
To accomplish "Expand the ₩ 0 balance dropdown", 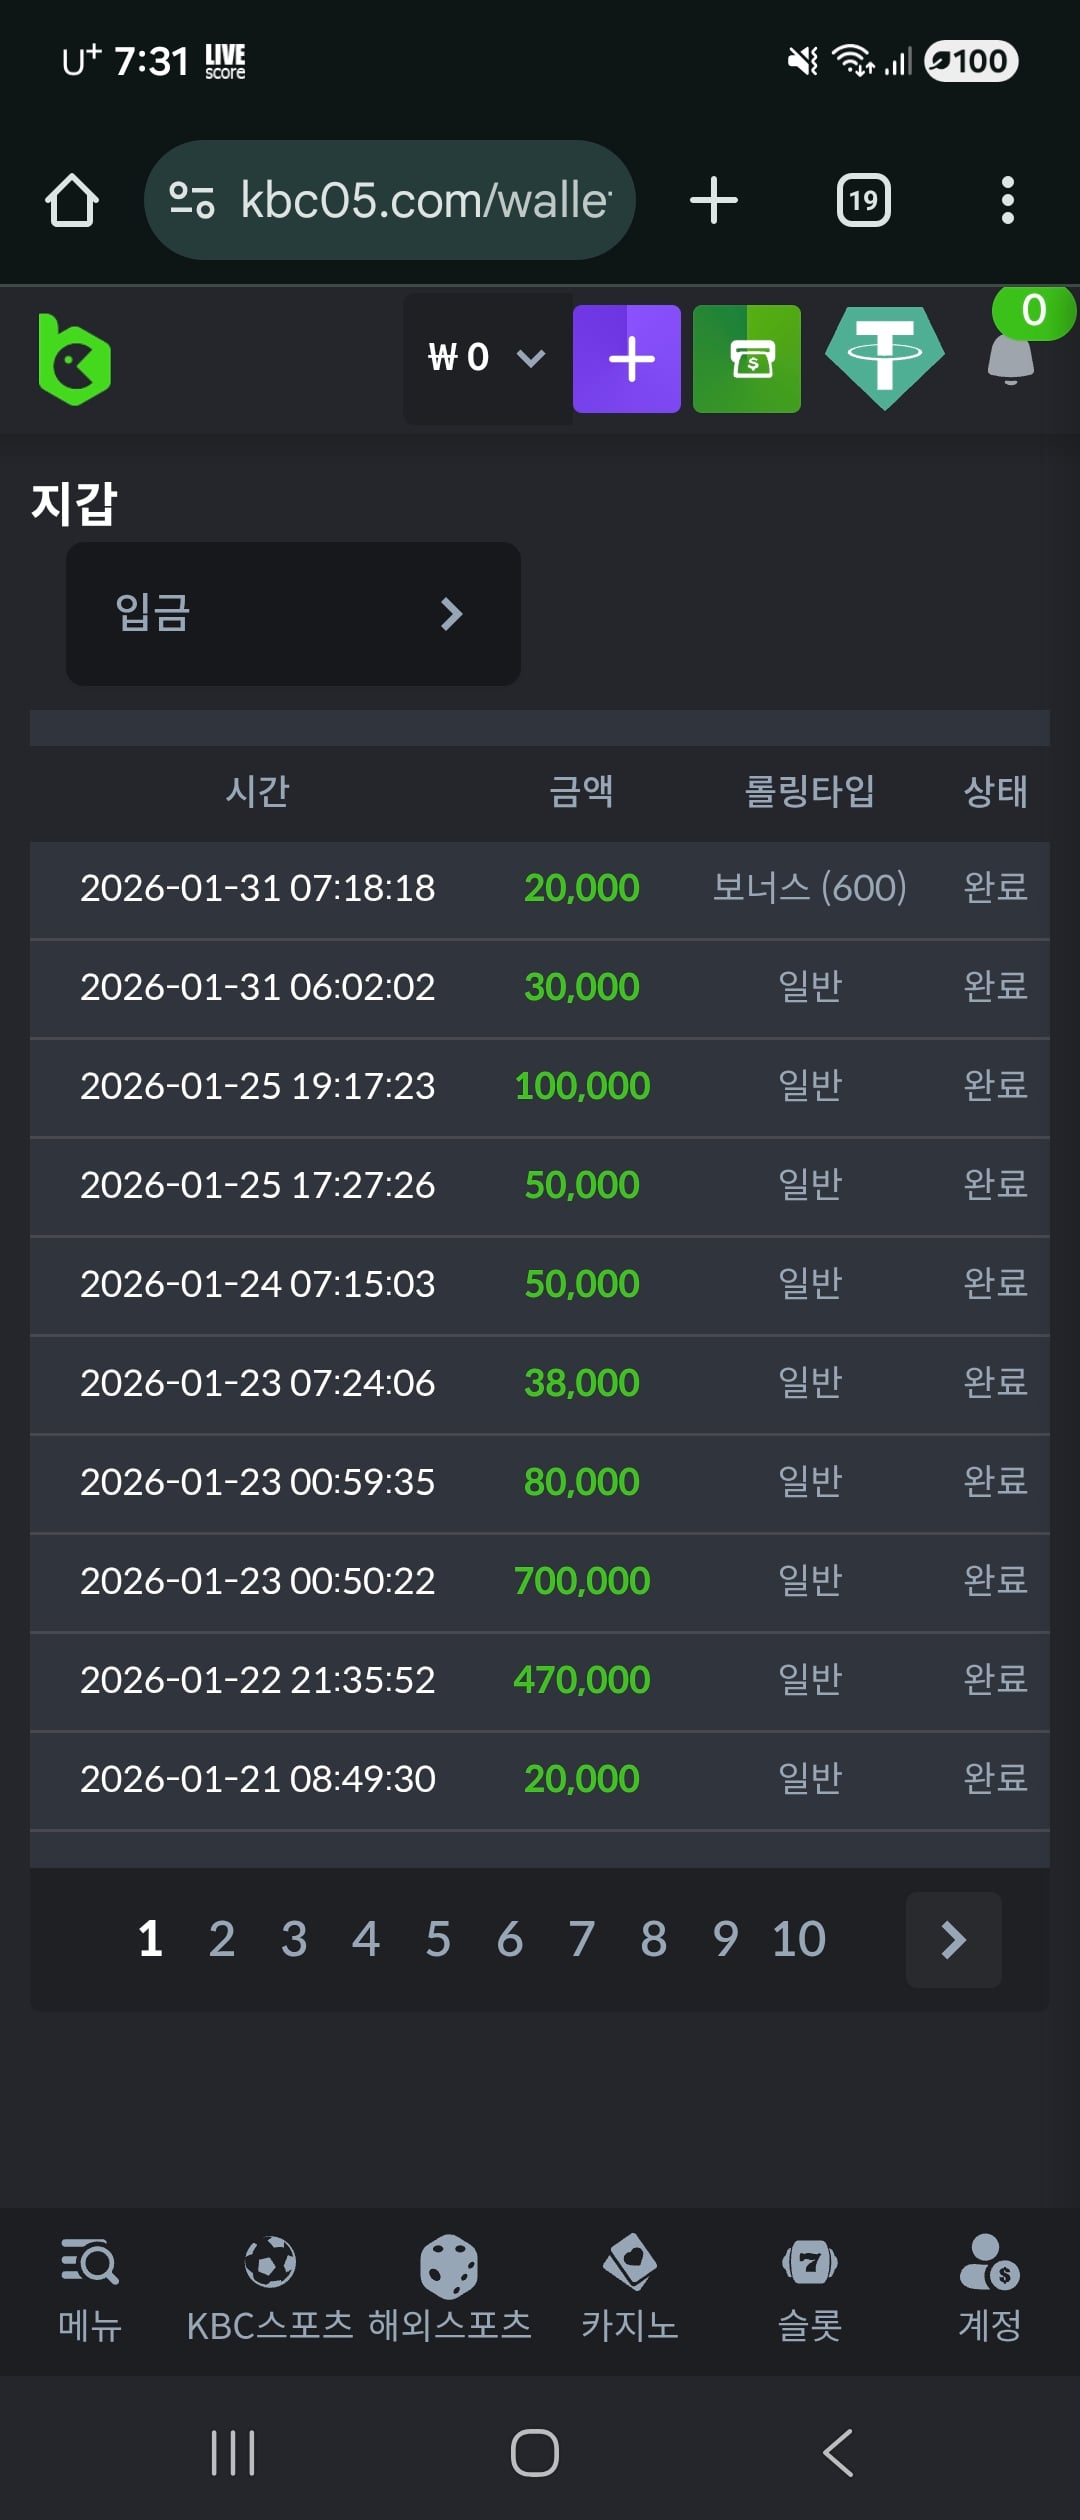I will coord(488,358).
